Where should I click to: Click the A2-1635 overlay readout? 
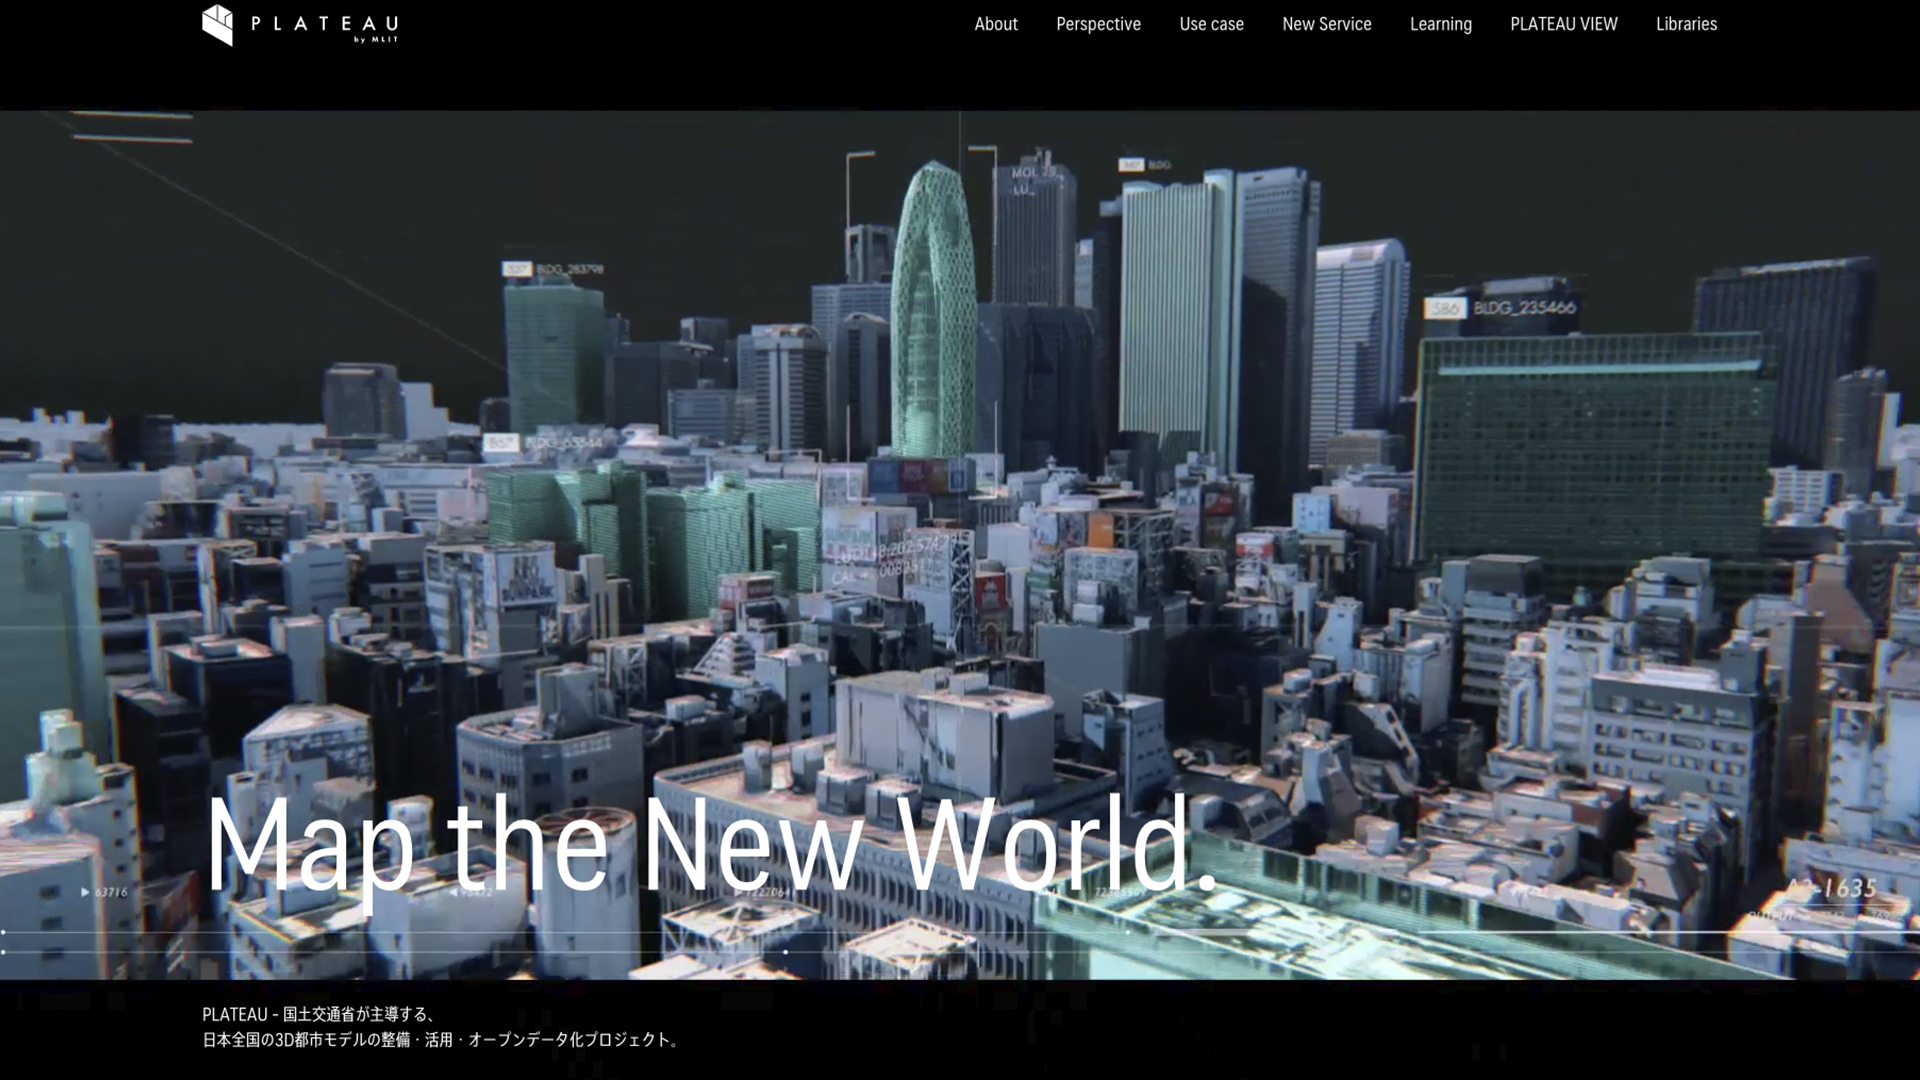(x=1832, y=888)
